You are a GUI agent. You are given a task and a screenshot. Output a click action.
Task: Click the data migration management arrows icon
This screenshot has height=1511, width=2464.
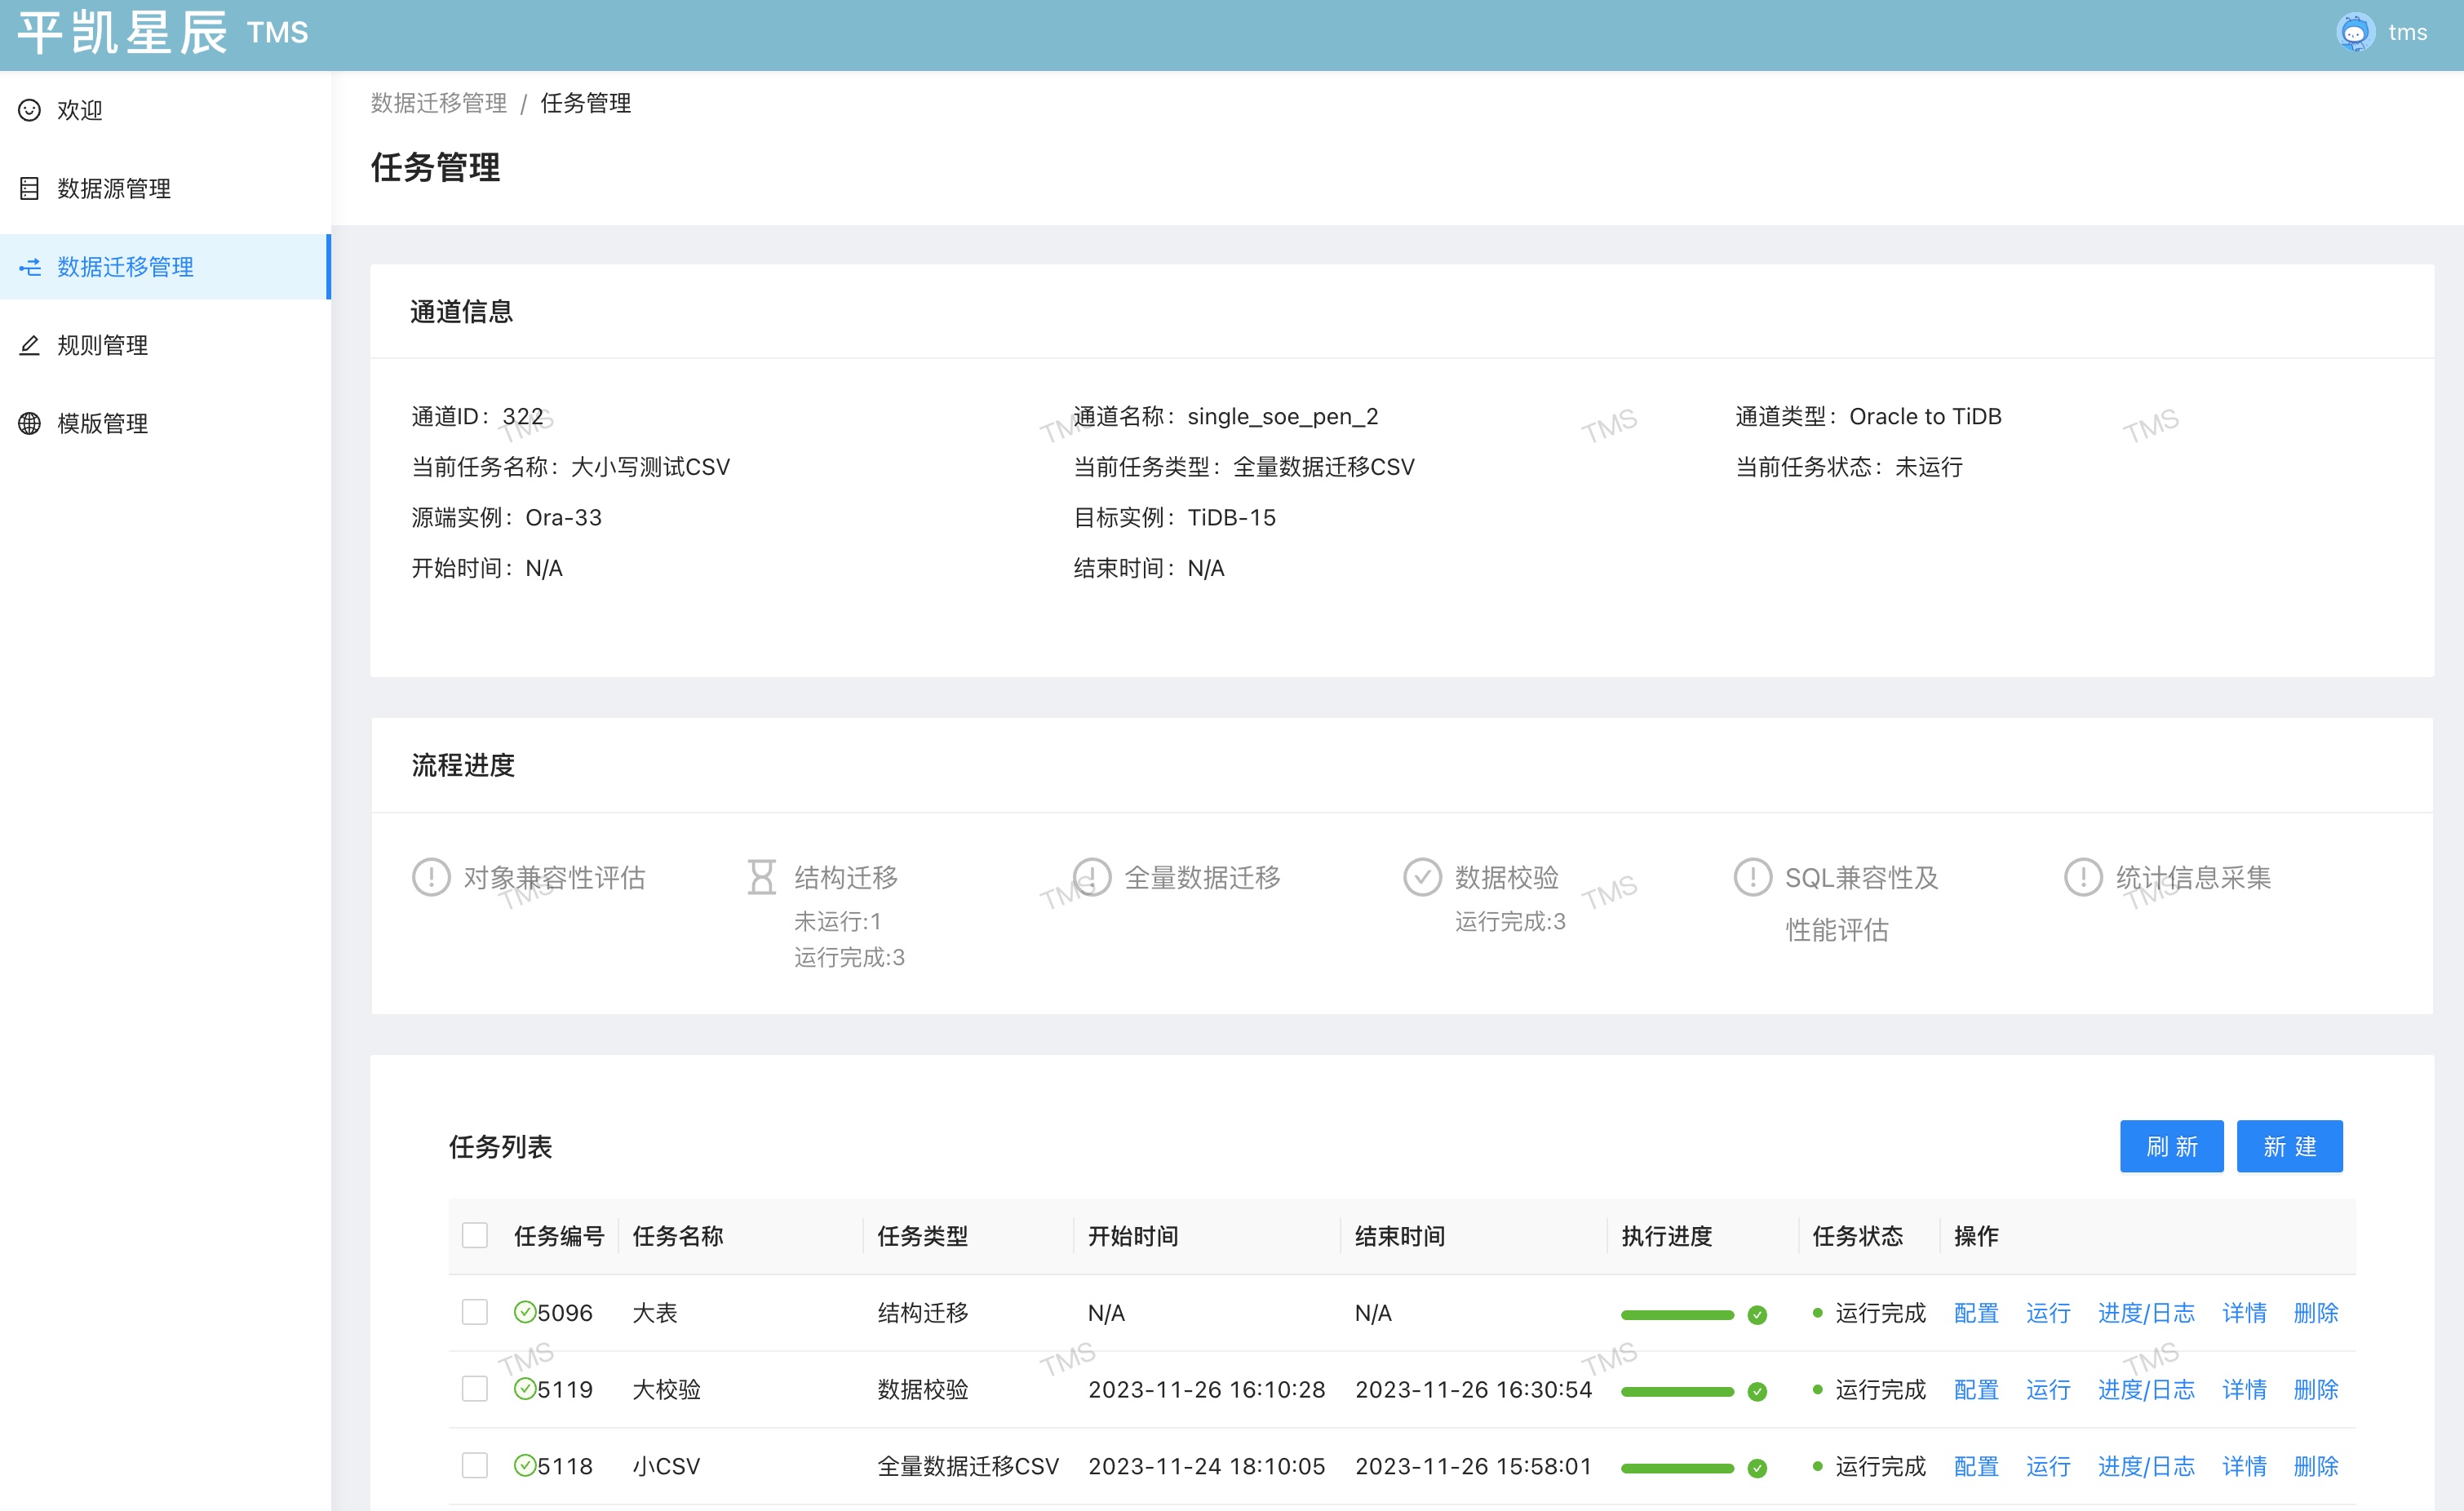coord(30,267)
